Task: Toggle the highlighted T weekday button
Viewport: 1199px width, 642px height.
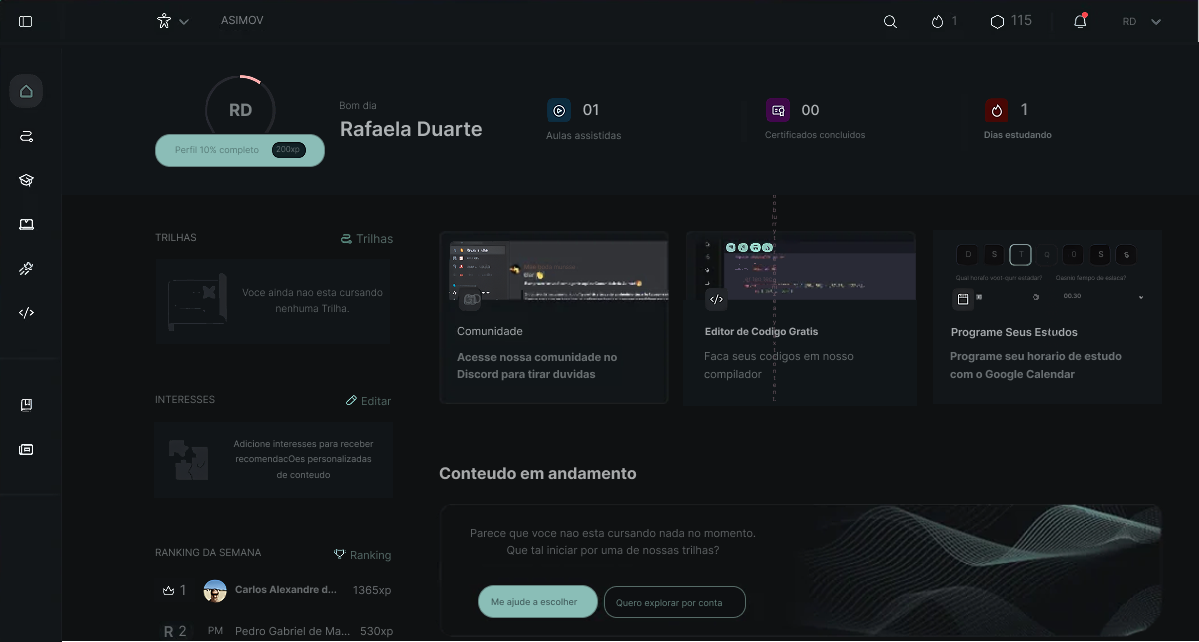Action: [1019, 255]
